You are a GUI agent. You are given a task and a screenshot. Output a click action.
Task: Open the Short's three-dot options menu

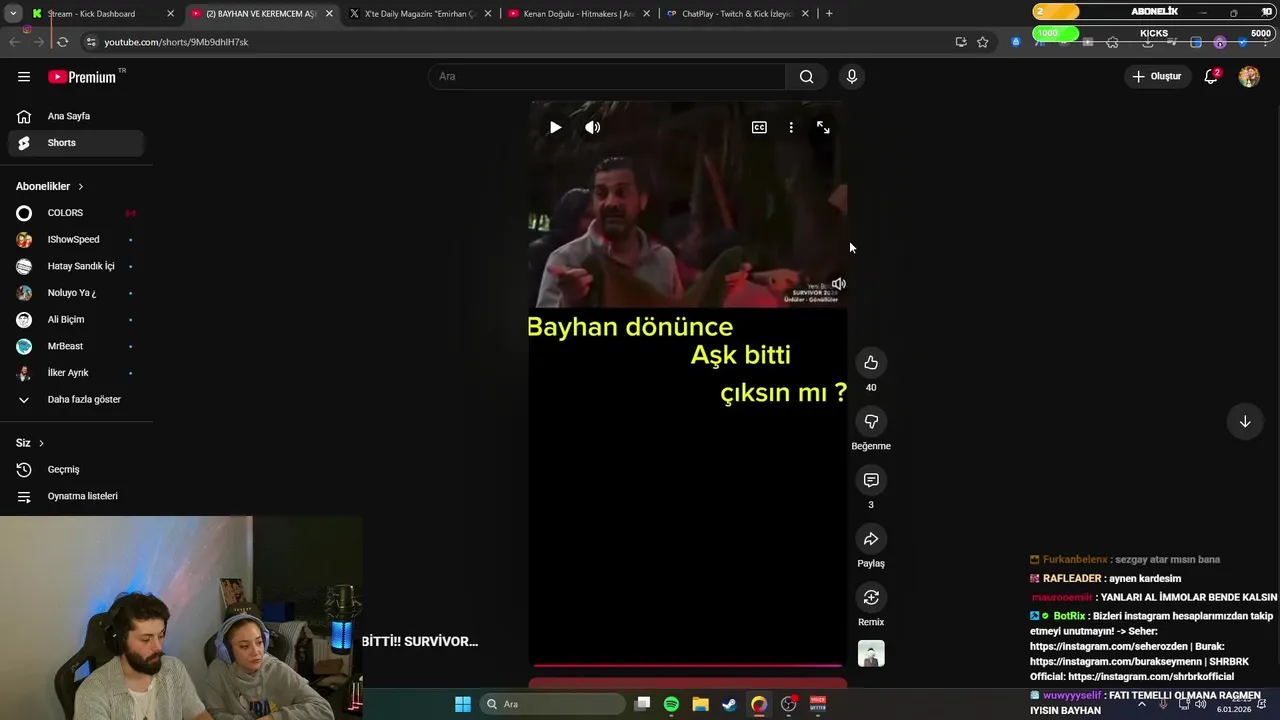[791, 128]
